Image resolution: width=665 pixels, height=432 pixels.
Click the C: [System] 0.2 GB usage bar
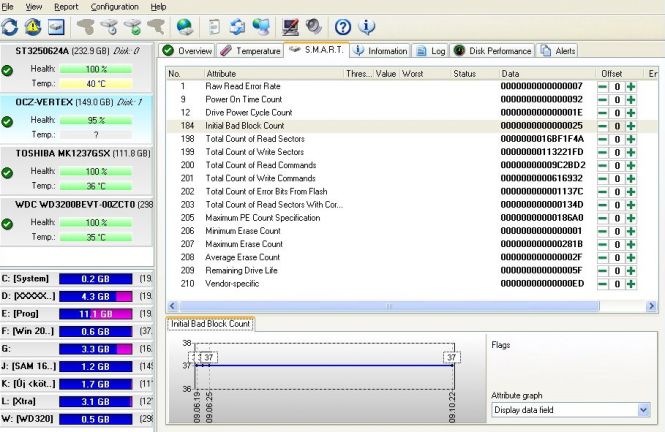[95, 279]
